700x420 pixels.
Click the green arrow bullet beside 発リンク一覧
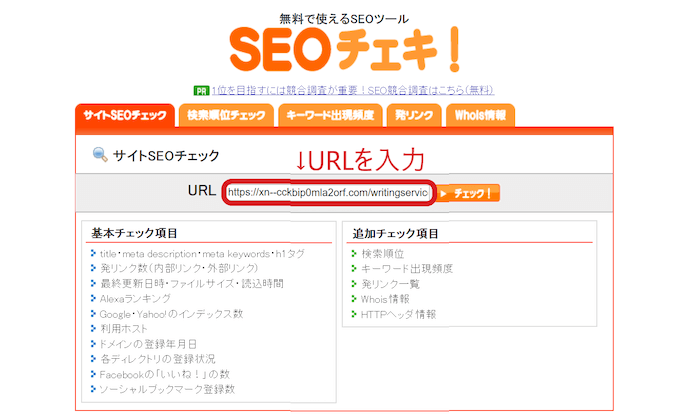coord(354,283)
